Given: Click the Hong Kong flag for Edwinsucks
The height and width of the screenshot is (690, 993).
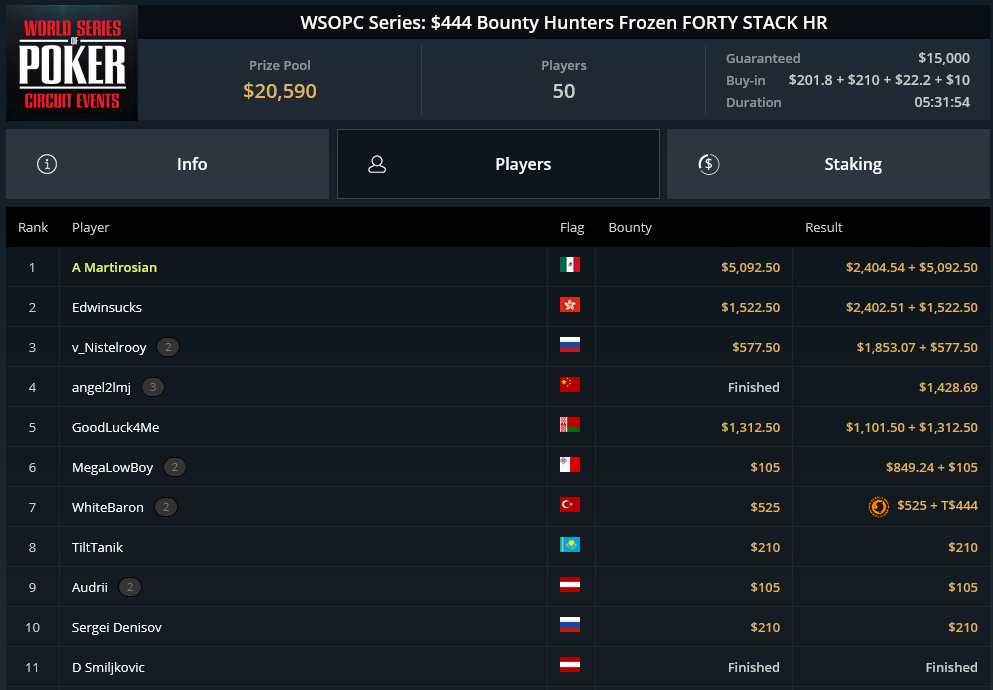Looking at the screenshot, I should tap(569, 304).
